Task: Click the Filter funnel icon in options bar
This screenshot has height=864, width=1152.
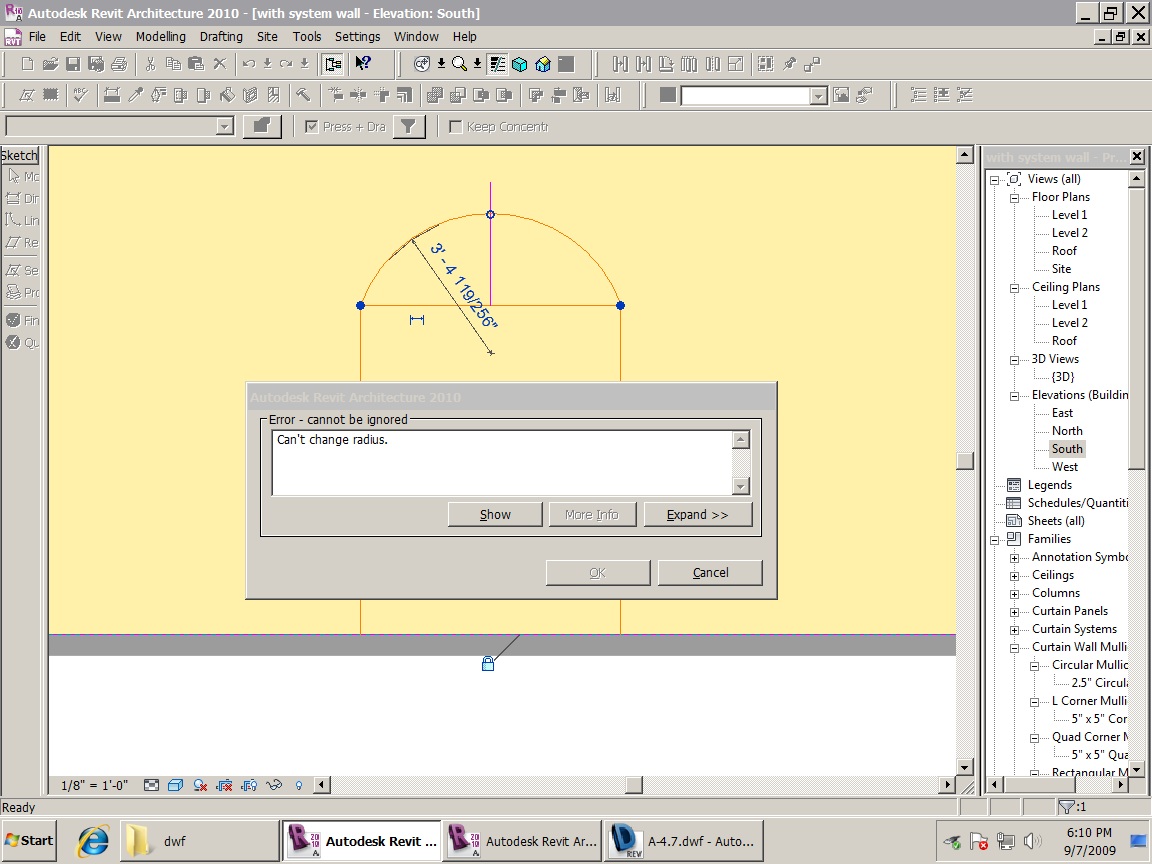Action: 409,127
